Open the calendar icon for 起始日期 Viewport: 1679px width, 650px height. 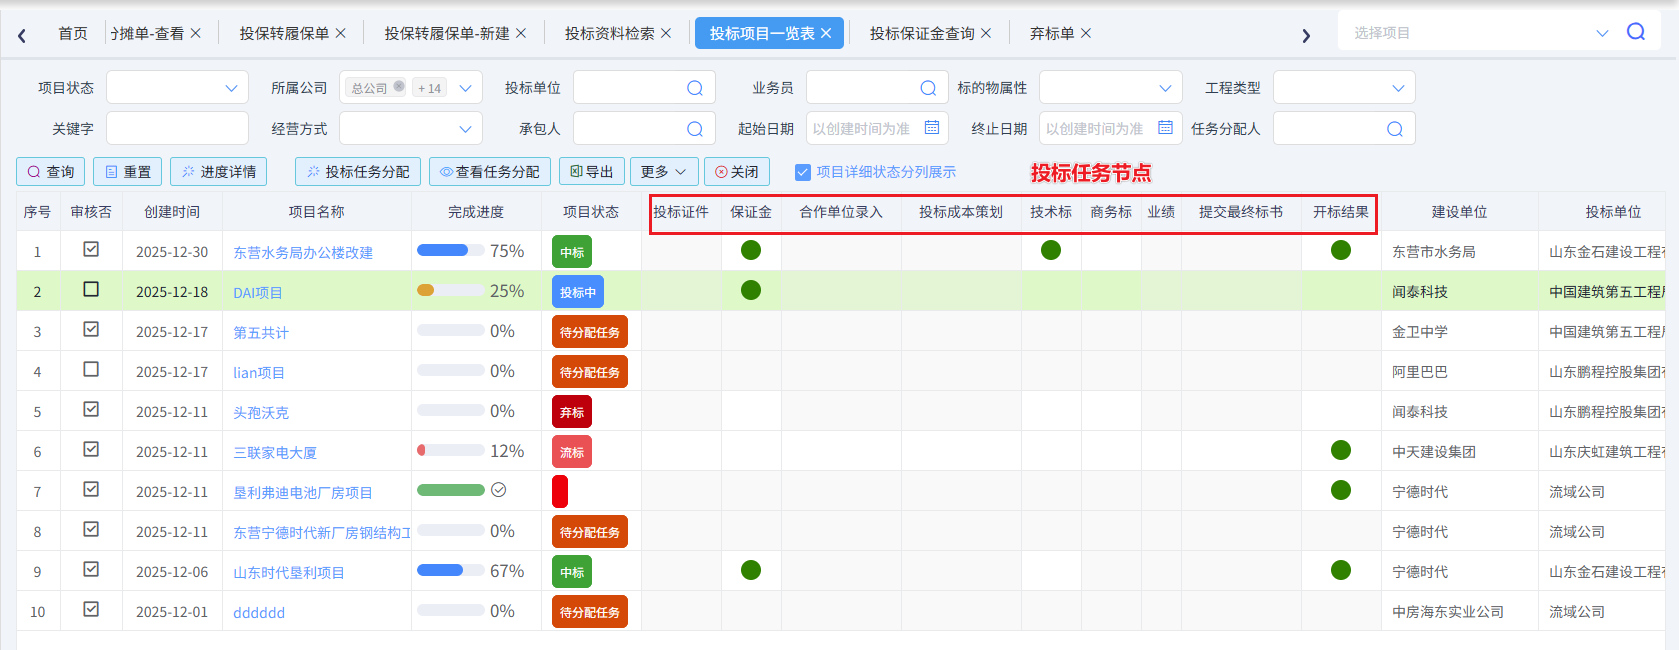(x=931, y=128)
